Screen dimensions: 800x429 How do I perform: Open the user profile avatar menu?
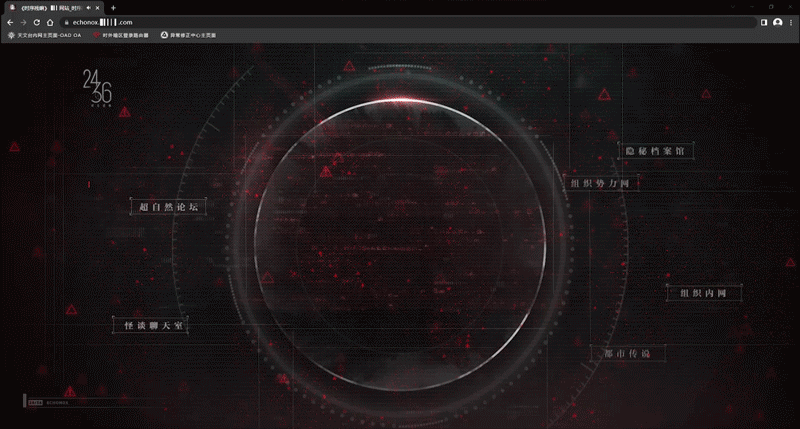coord(777,21)
